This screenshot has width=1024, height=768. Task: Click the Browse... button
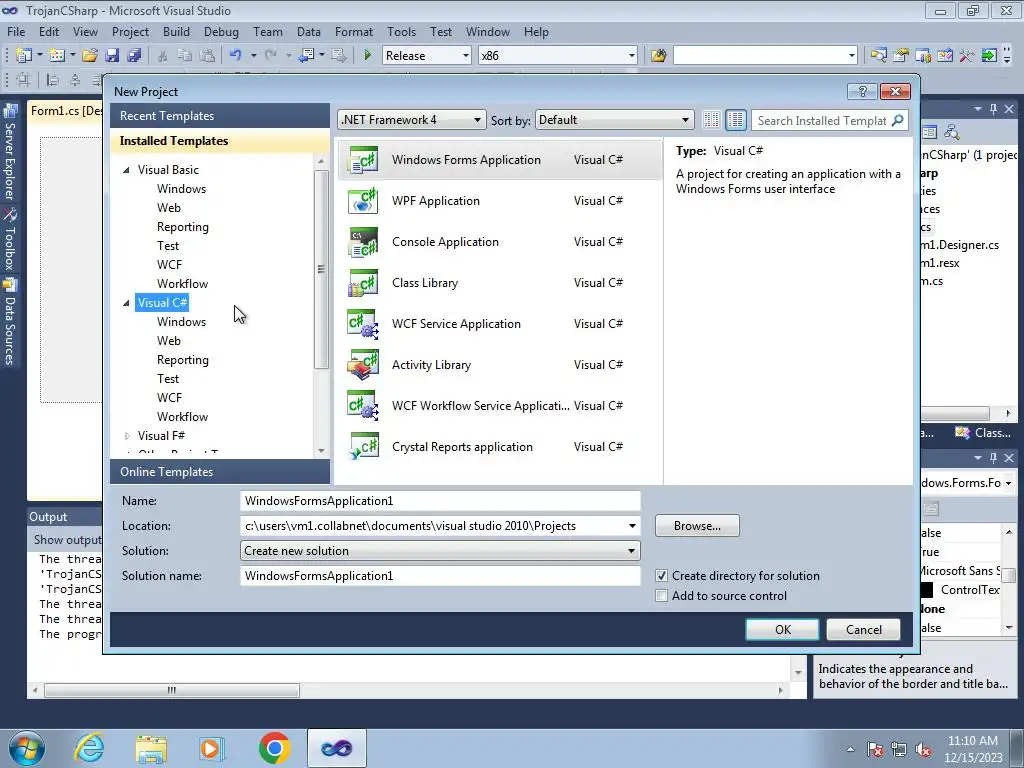697,526
